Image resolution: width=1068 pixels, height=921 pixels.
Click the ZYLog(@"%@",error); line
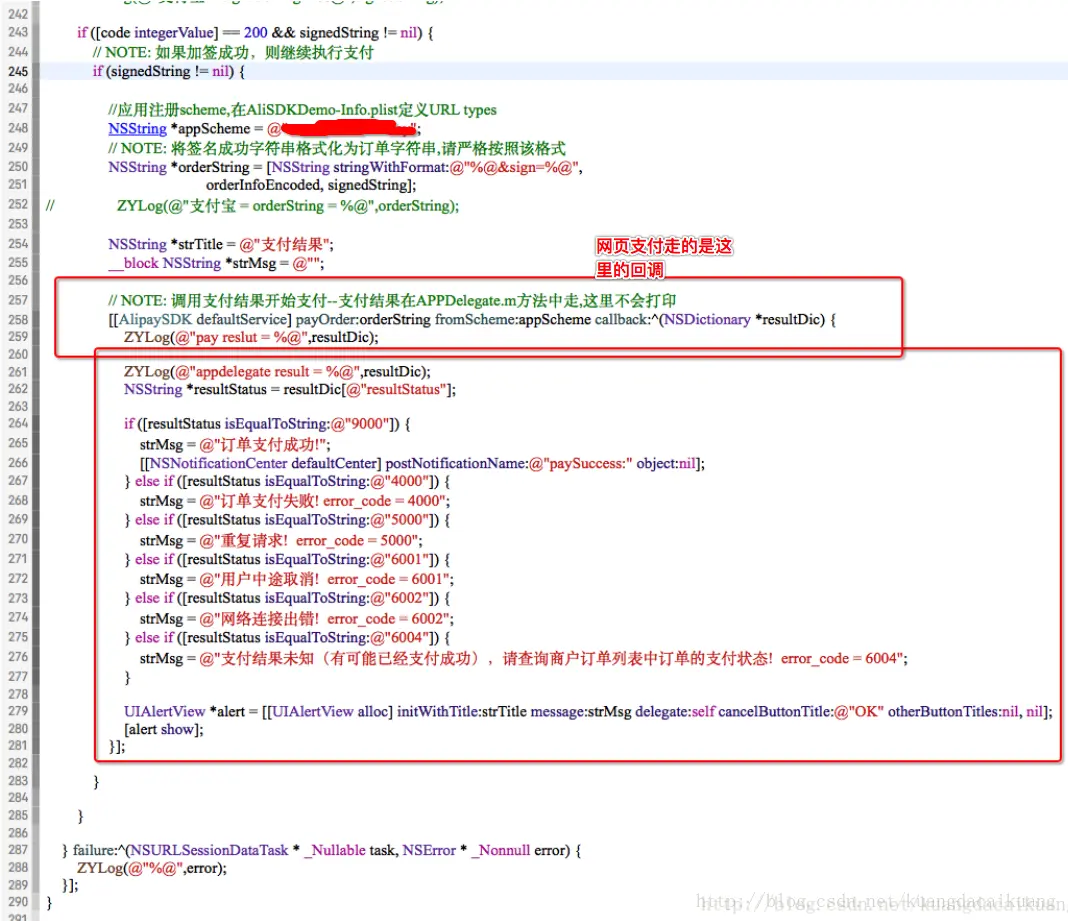click(x=151, y=869)
